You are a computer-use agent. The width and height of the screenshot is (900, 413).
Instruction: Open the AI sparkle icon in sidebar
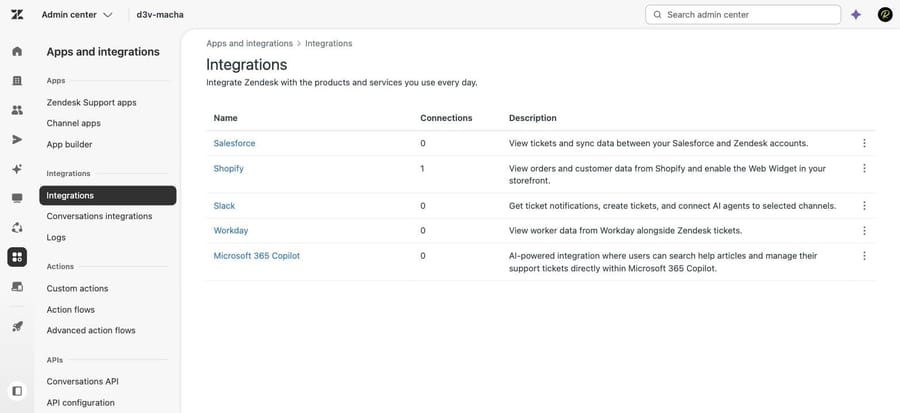(17, 169)
